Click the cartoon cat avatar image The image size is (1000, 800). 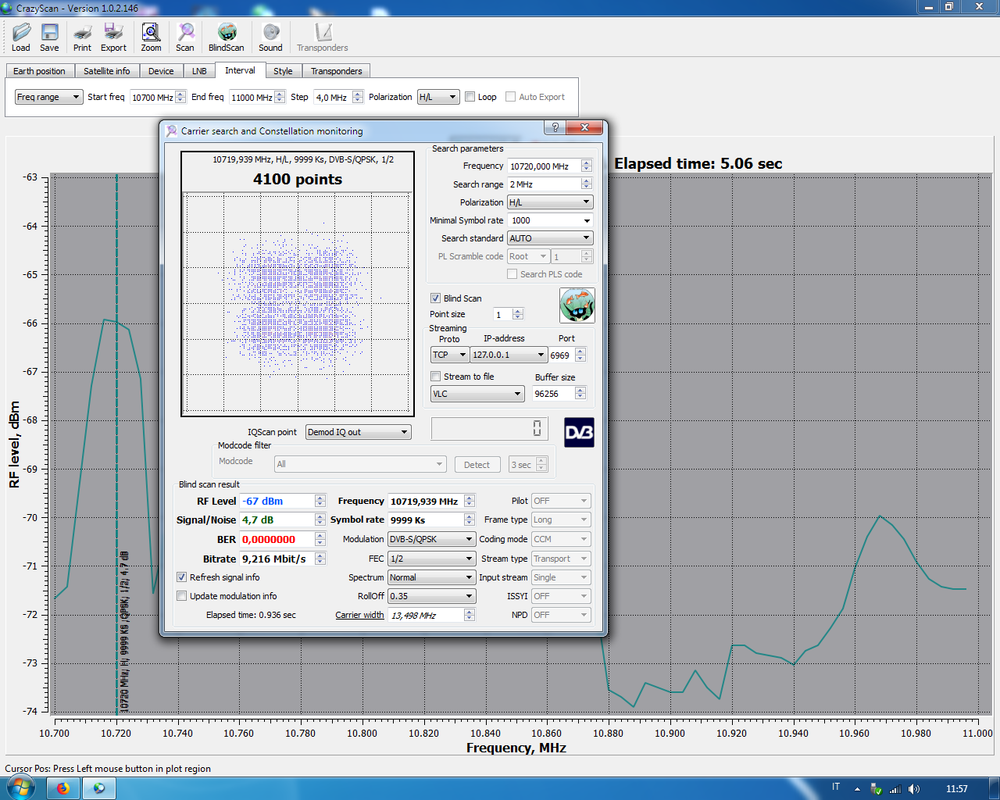[x=577, y=305]
